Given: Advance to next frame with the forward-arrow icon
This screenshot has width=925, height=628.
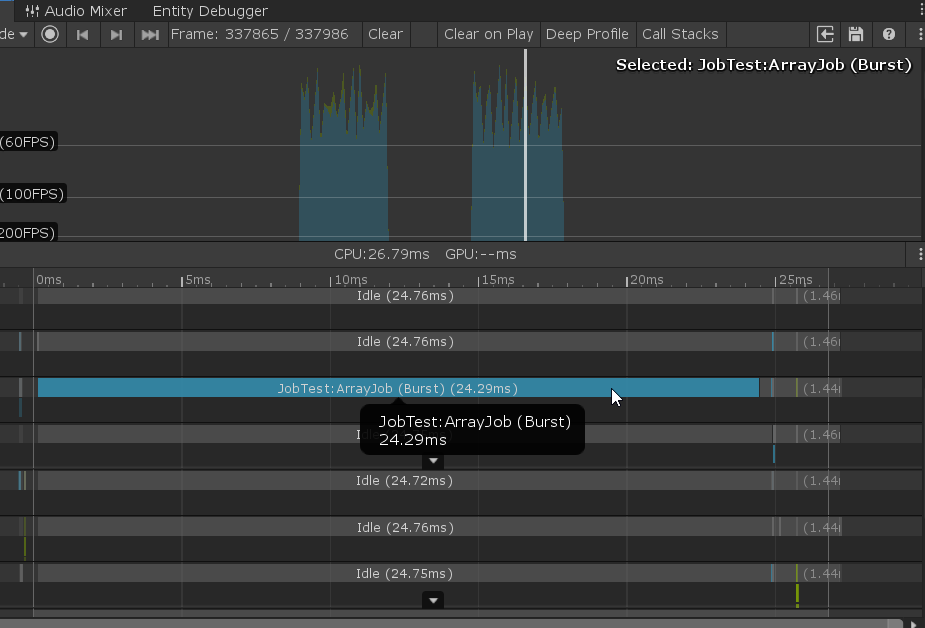Looking at the screenshot, I should [115, 34].
